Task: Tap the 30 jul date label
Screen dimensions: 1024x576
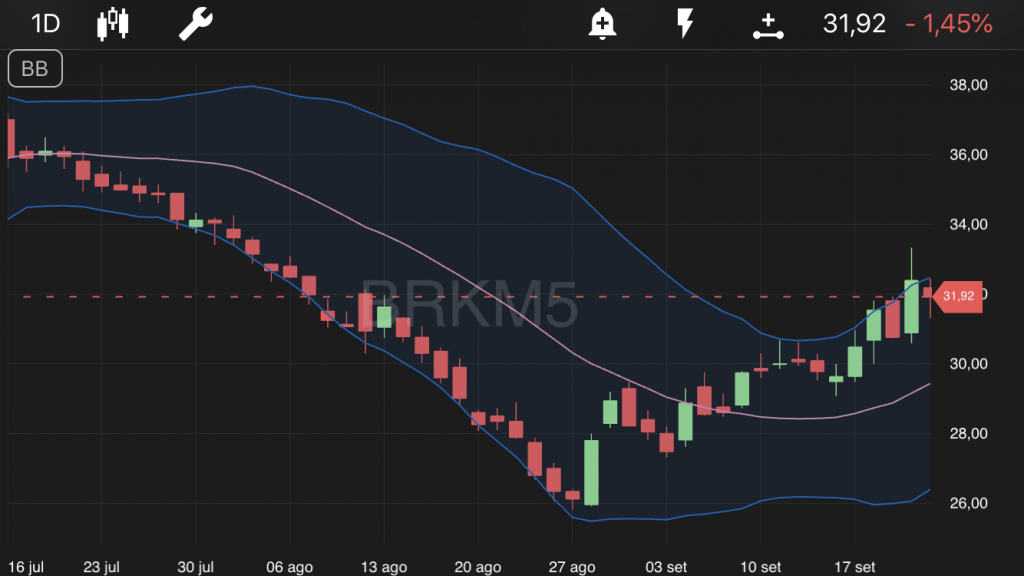Action: click(x=195, y=567)
